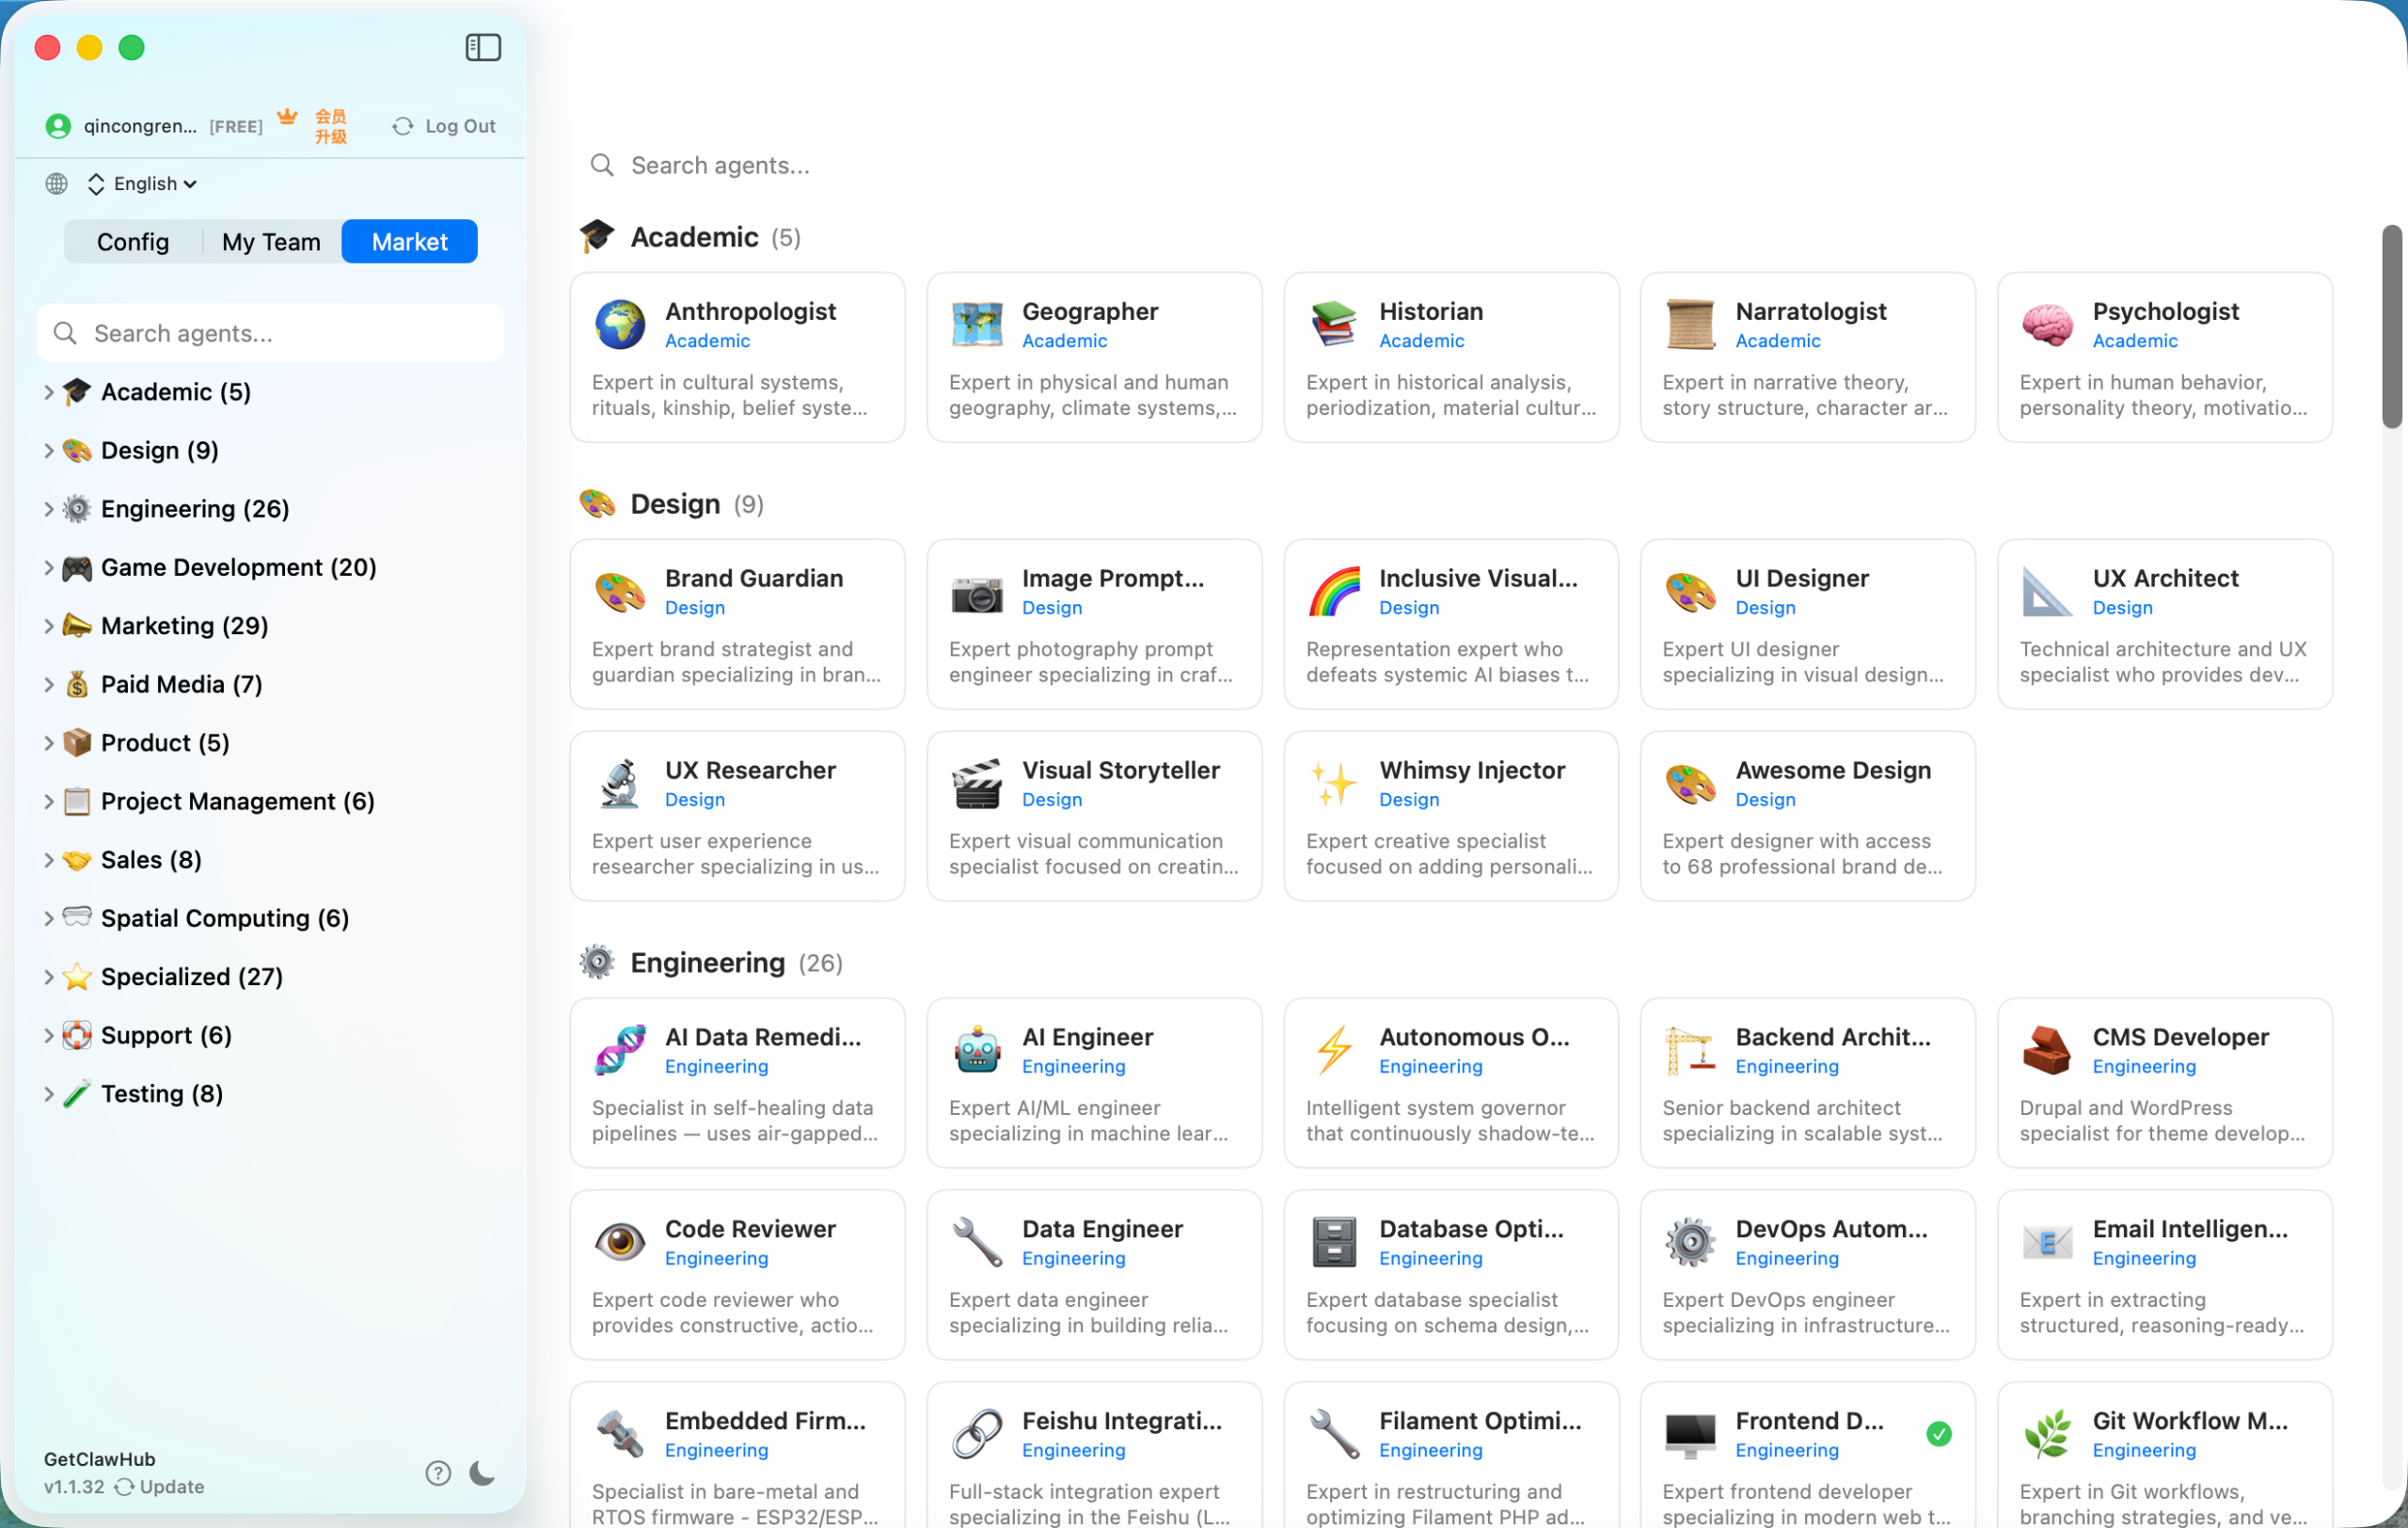The width and height of the screenshot is (2408, 1528).
Task: Open the help question mark icon
Action: 437,1472
